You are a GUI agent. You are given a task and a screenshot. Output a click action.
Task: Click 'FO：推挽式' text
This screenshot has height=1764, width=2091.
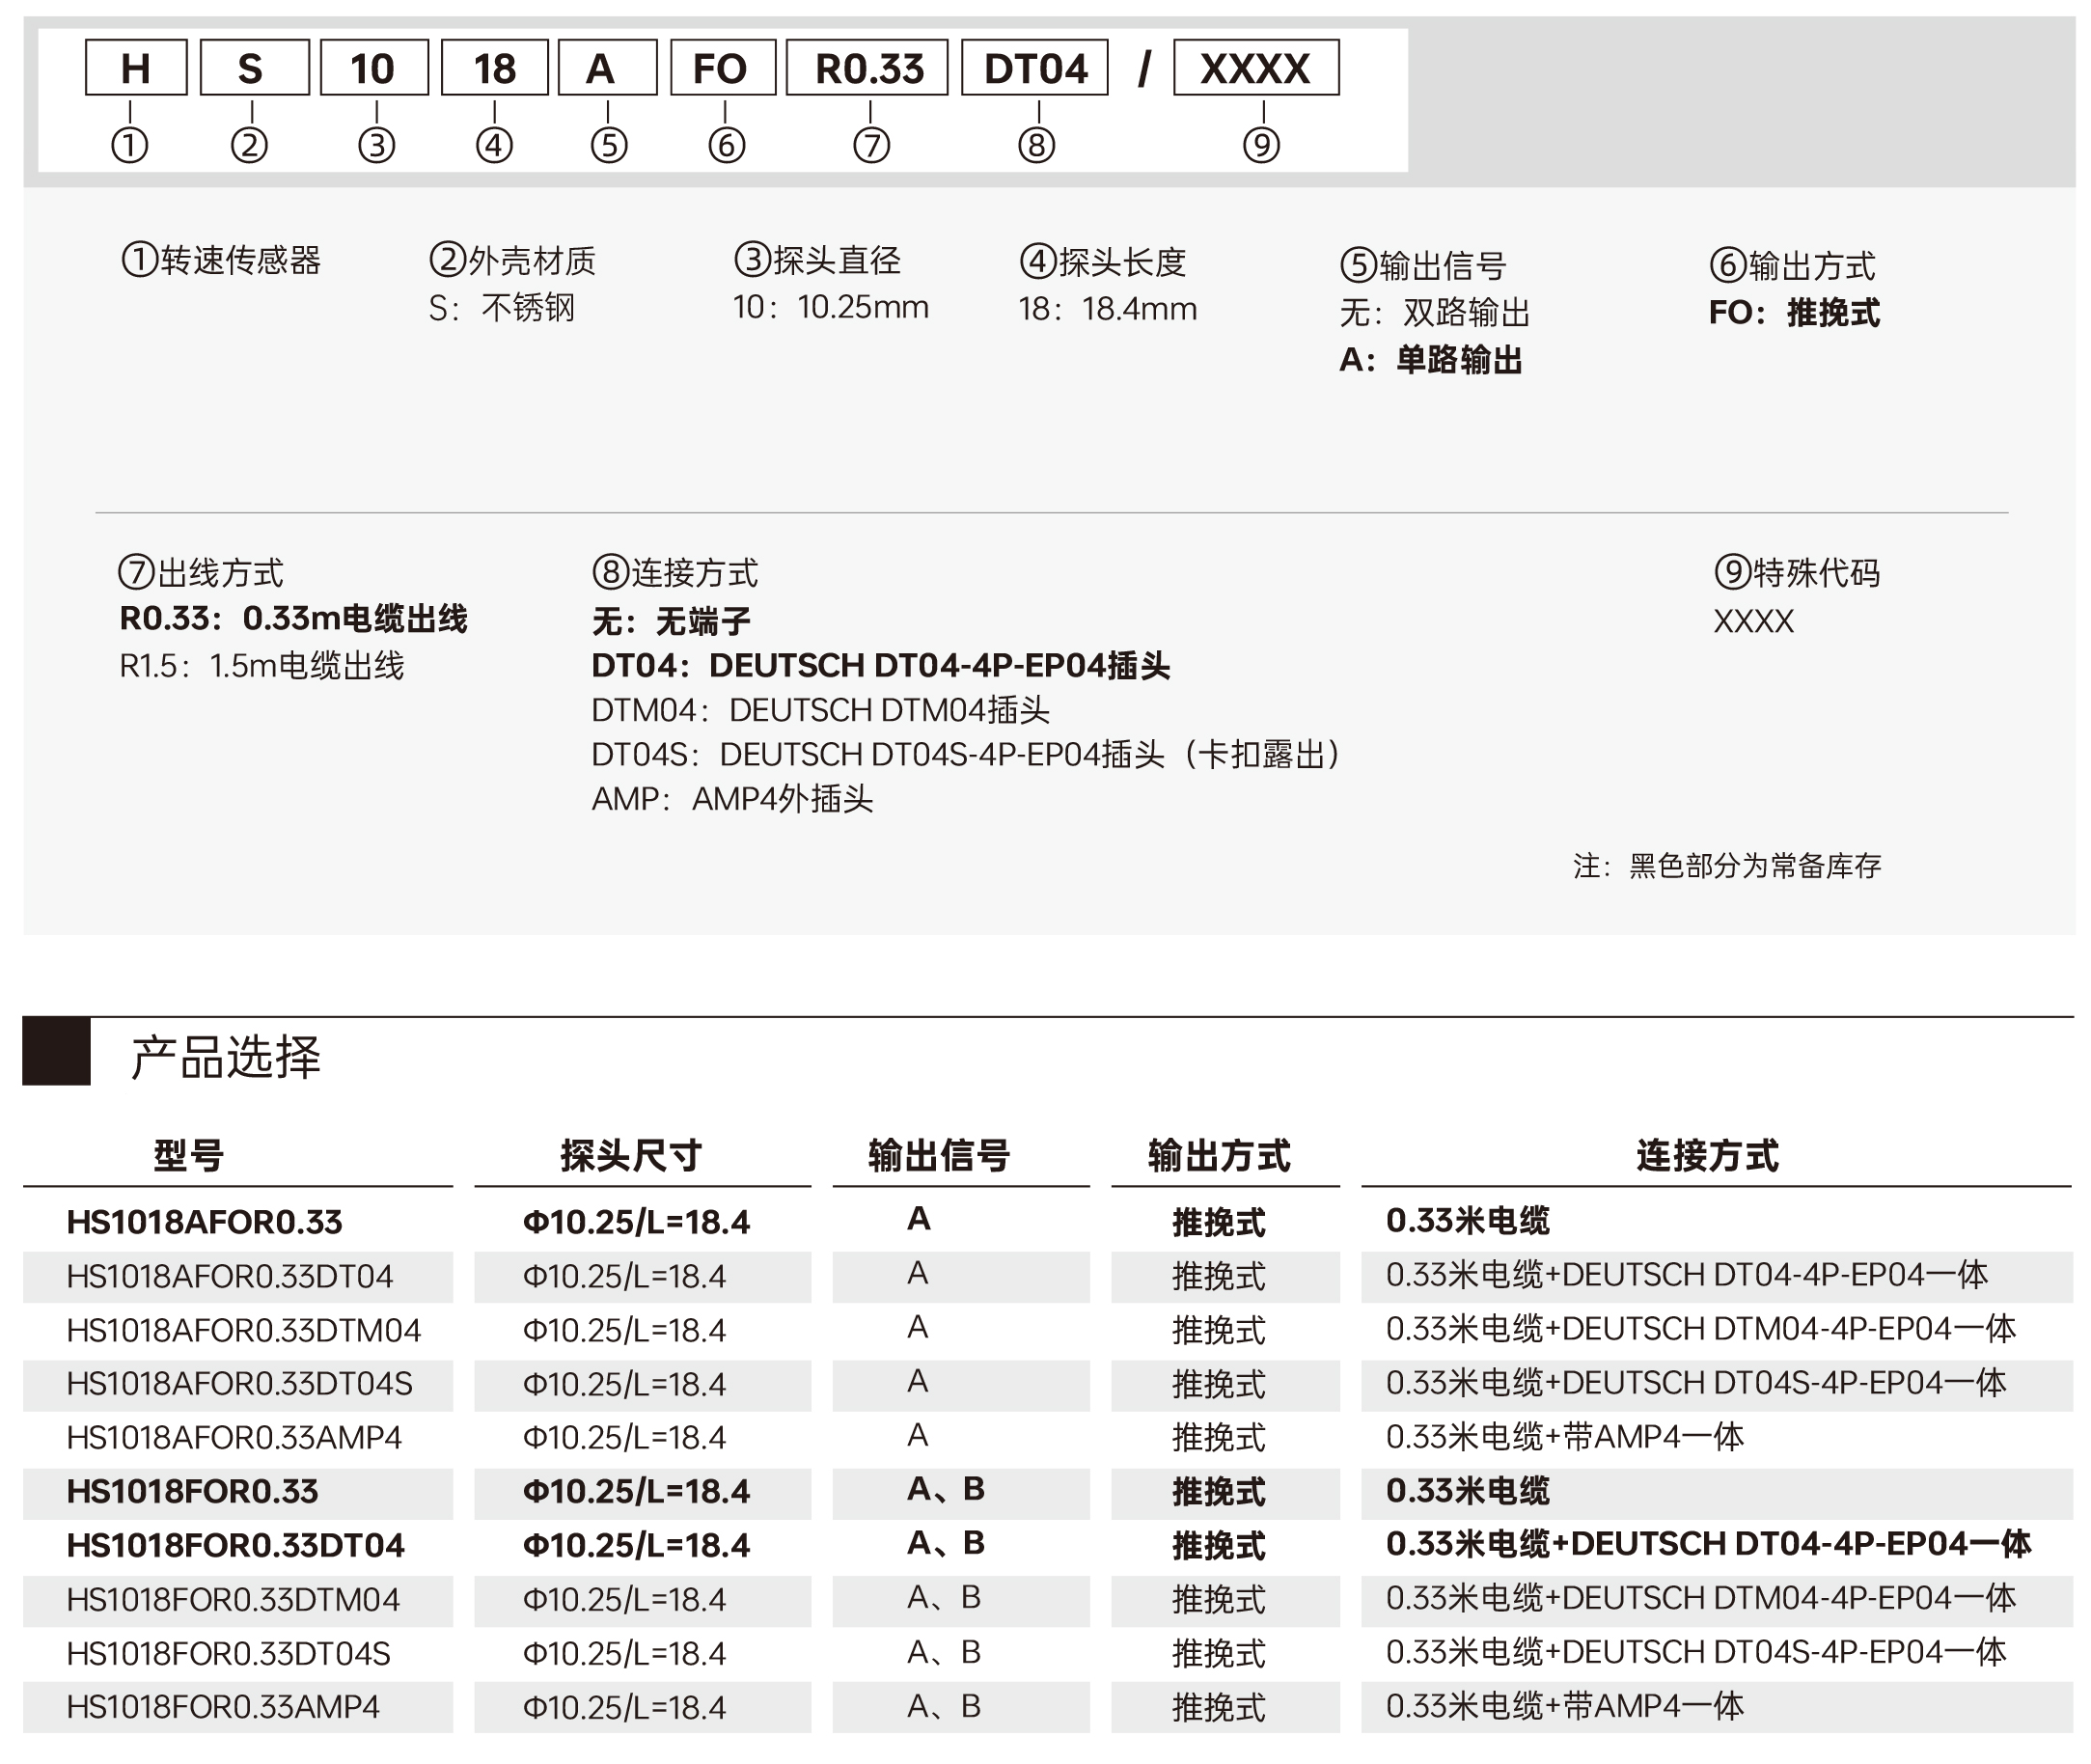point(1794,313)
